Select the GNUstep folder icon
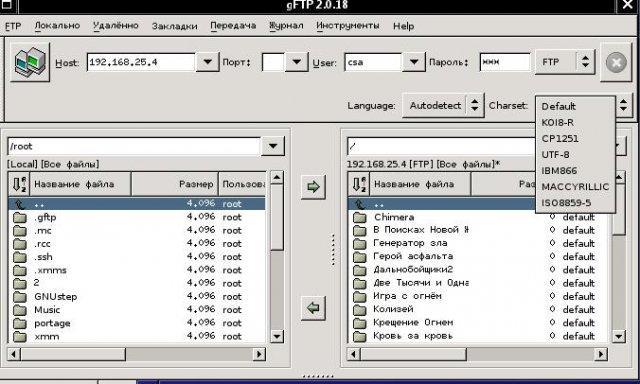This screenshot has height=384, width=640. pyautogui.click(x=20, y=297)
